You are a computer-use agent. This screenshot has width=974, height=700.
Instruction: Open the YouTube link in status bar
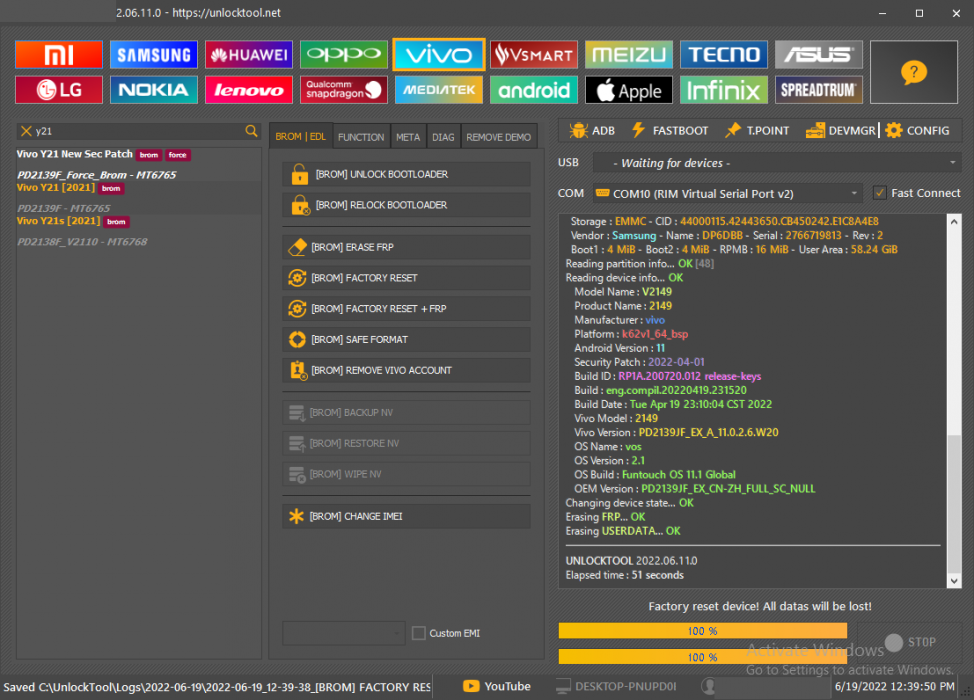click(x=497, y=686)
